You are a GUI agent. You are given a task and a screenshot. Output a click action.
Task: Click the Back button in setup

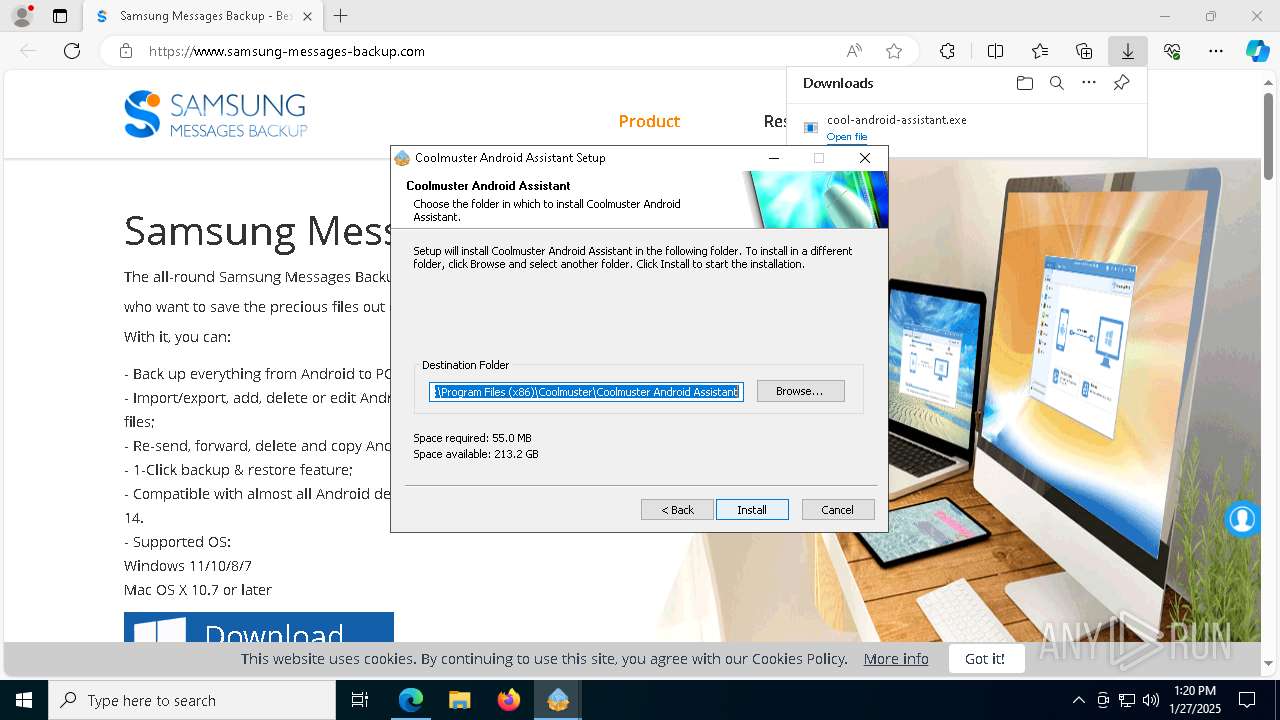click(x=677, y=510)
